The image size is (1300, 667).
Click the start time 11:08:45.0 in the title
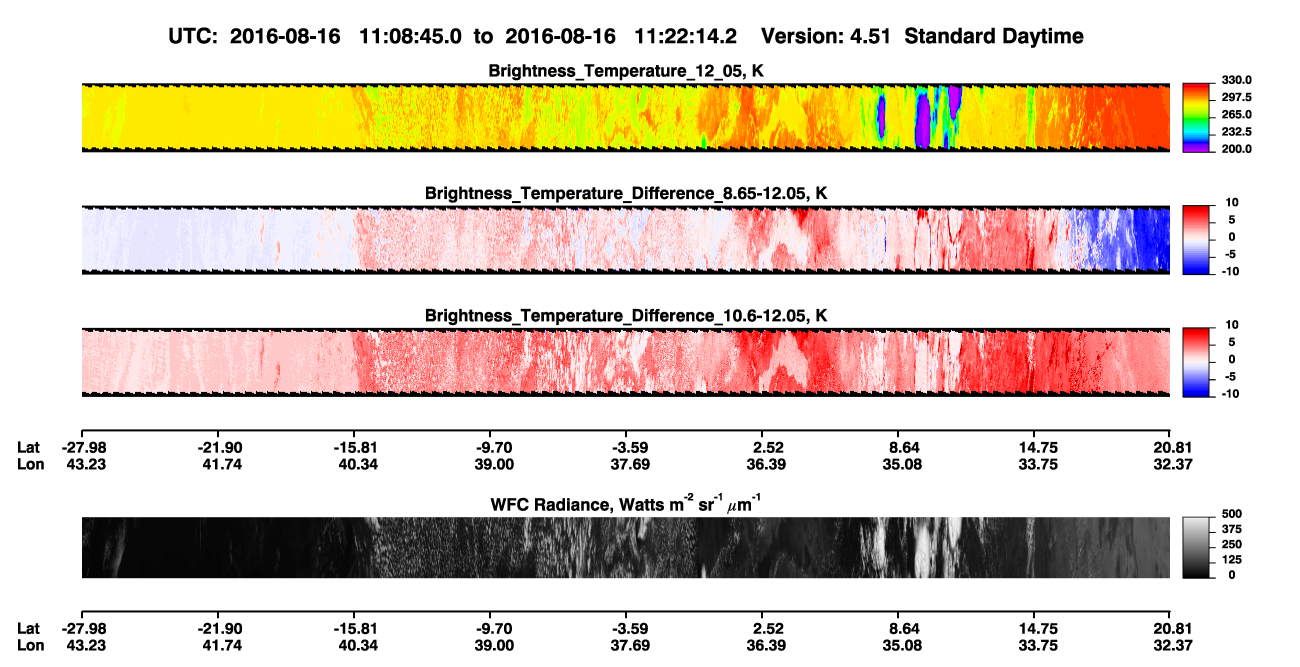point(410,37)
